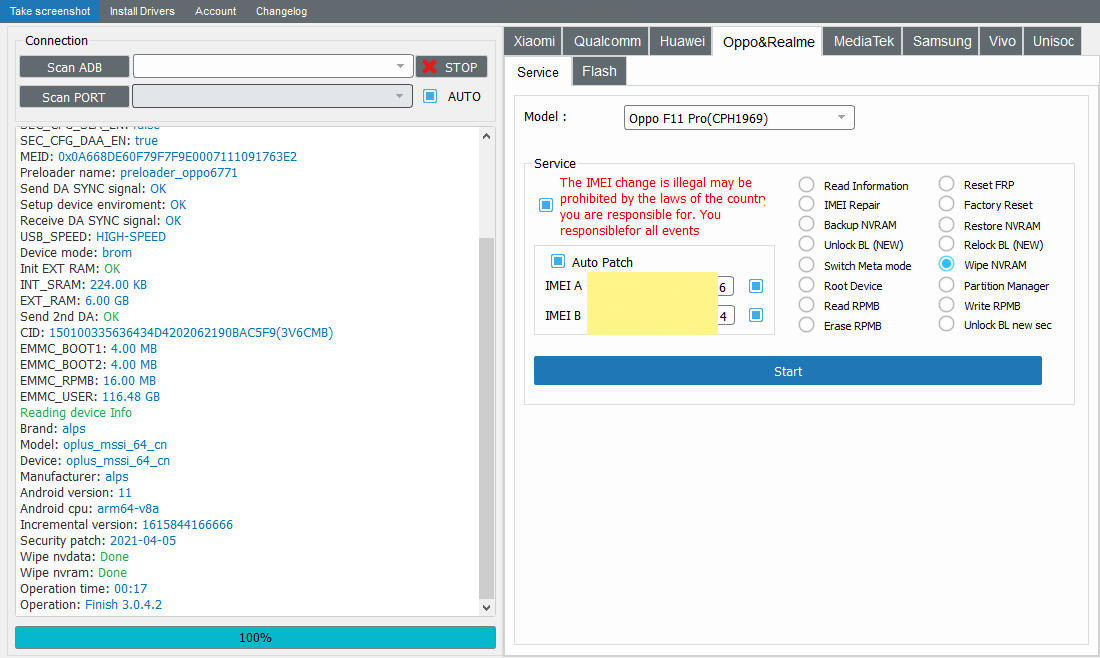Select the Service sub-tab
Screen dimensions: 1100x658
[537, 72]
